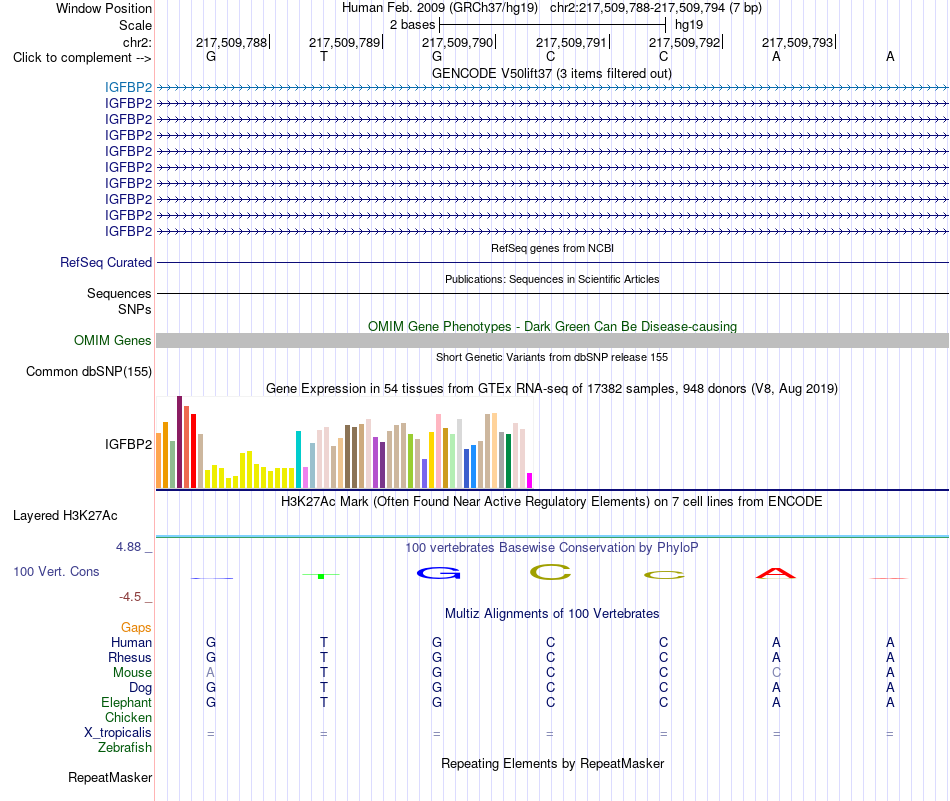
Task: Click the smaller olive C PhyloP logo
Action: point(664,575)
